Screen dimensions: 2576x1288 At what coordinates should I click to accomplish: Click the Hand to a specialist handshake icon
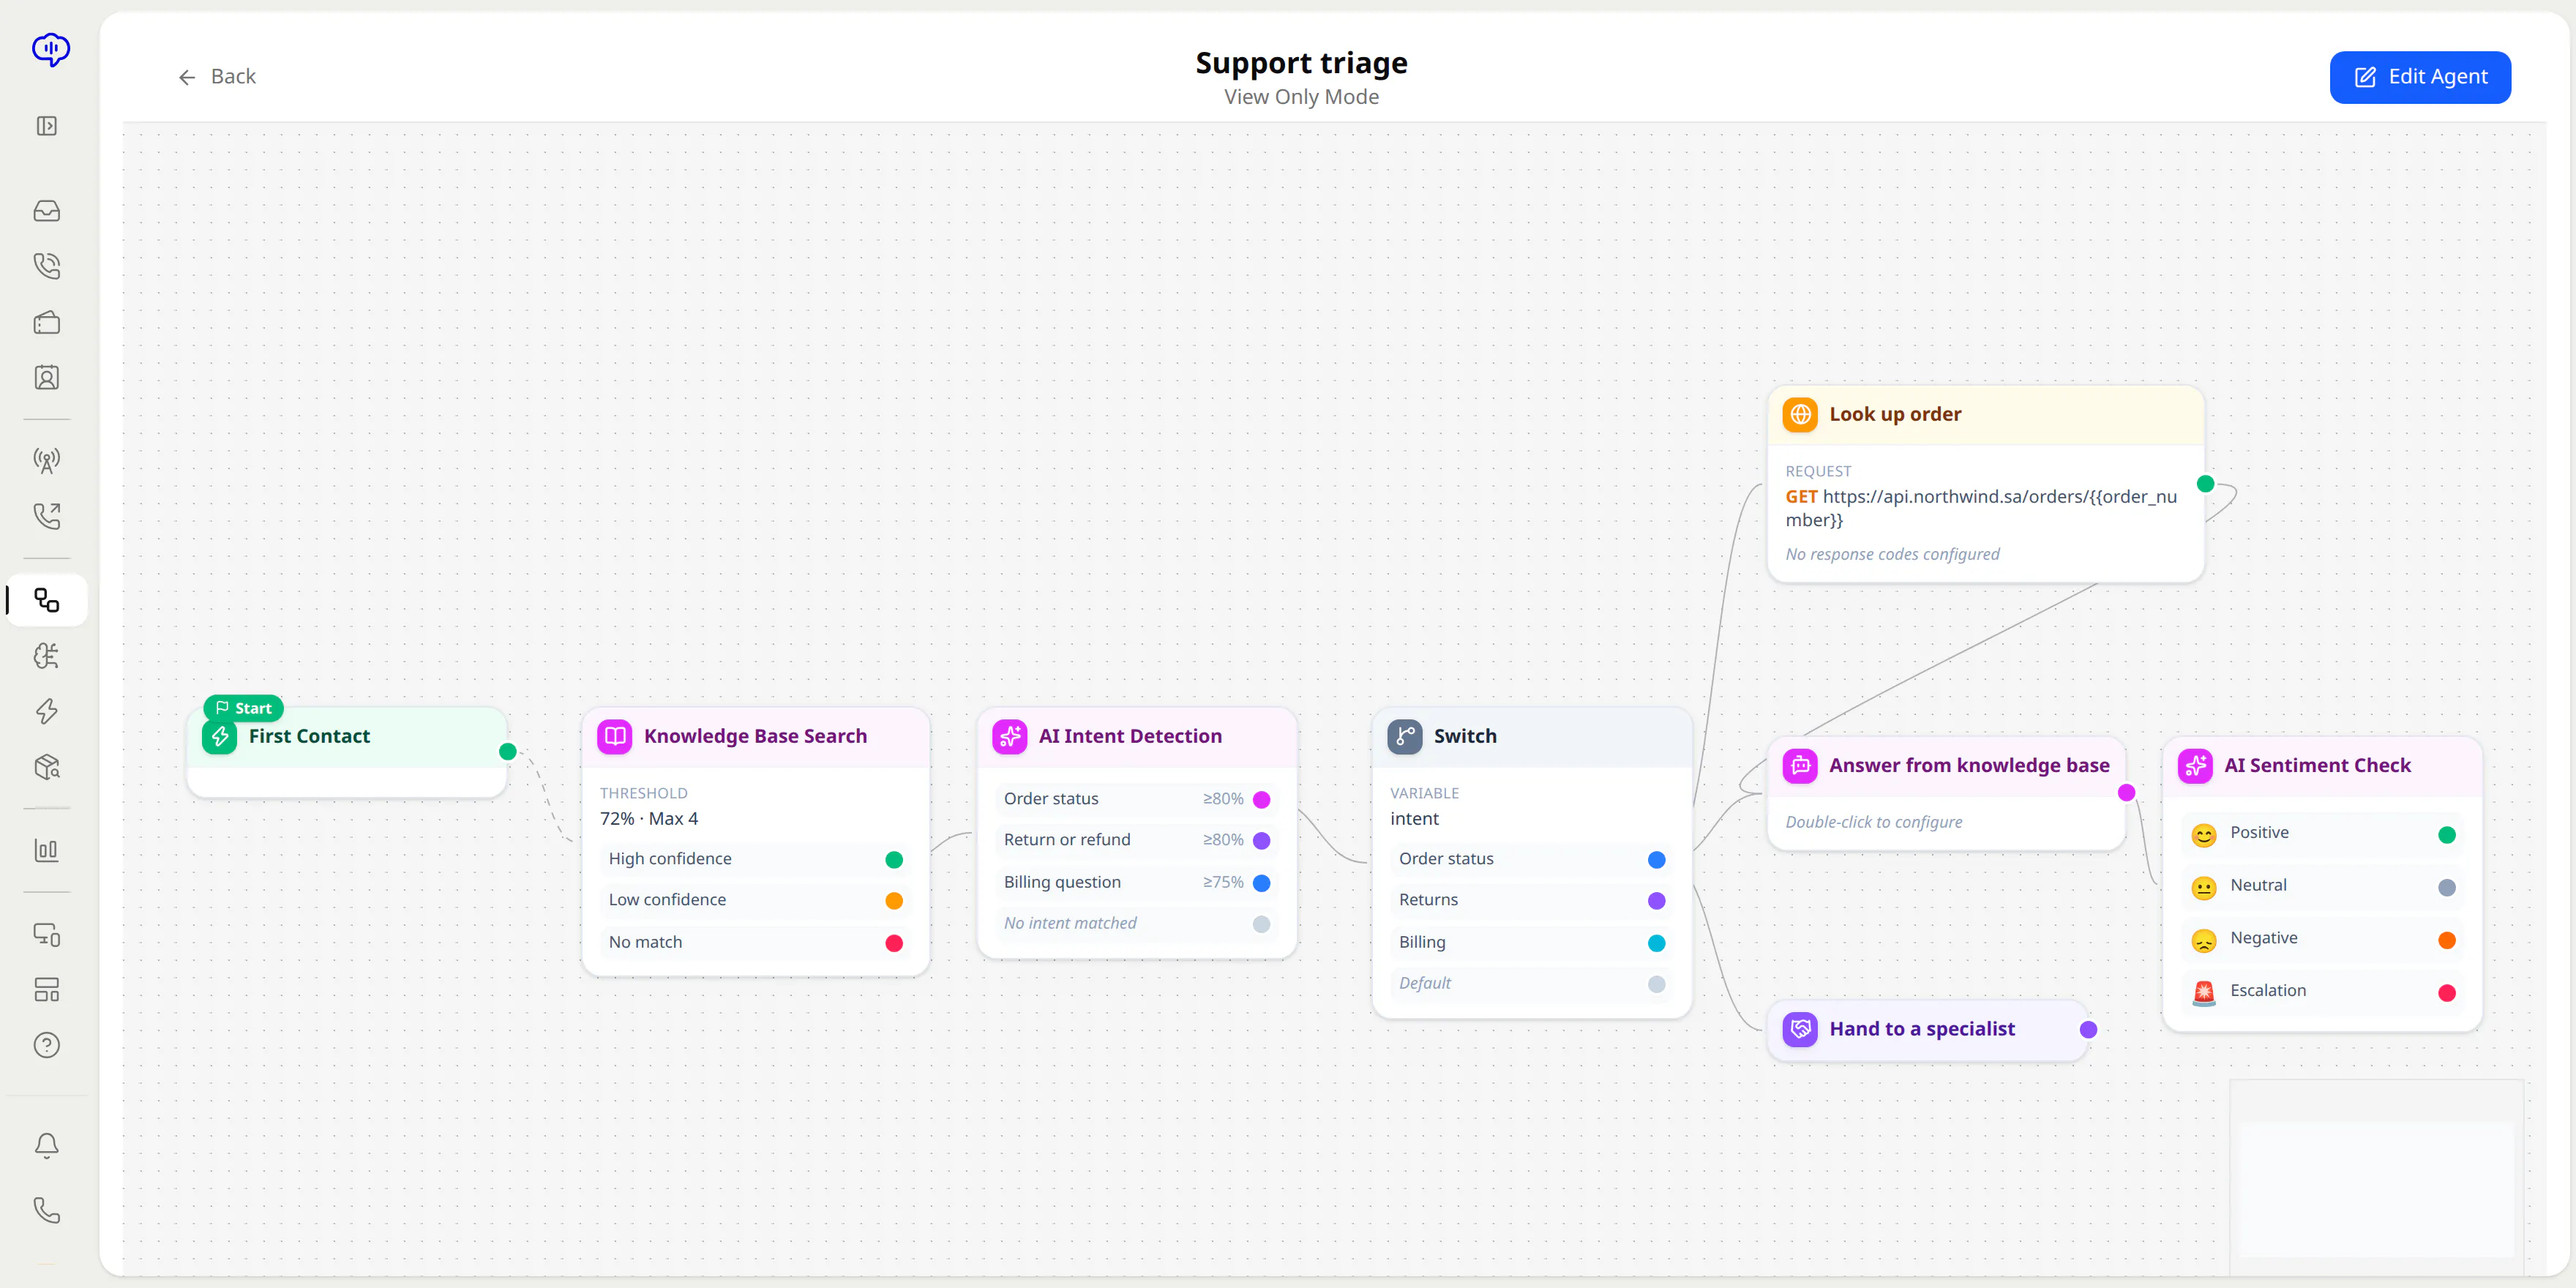(x=1800, y=1030)
